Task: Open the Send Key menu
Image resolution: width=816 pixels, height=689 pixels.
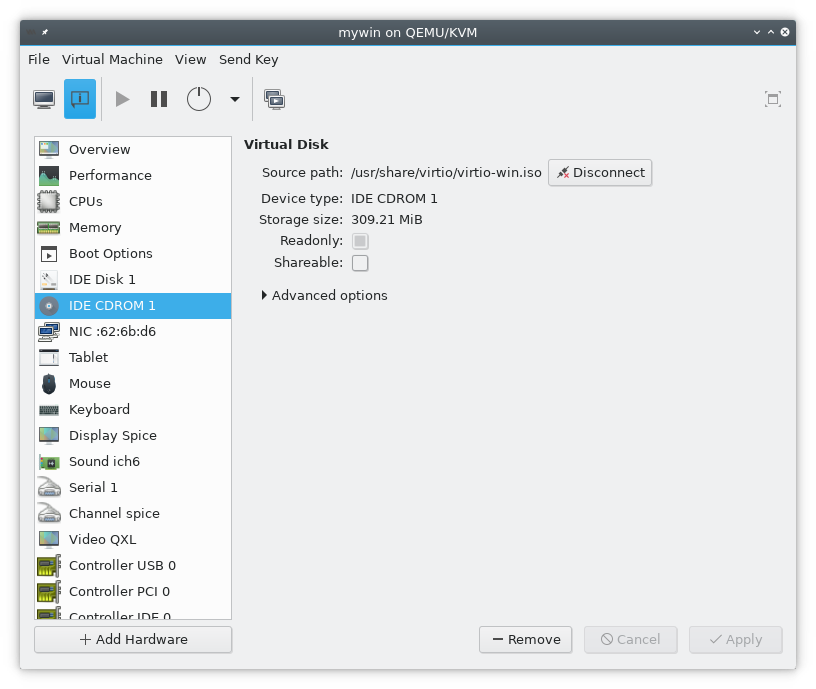Action: (x=248, y=60)
